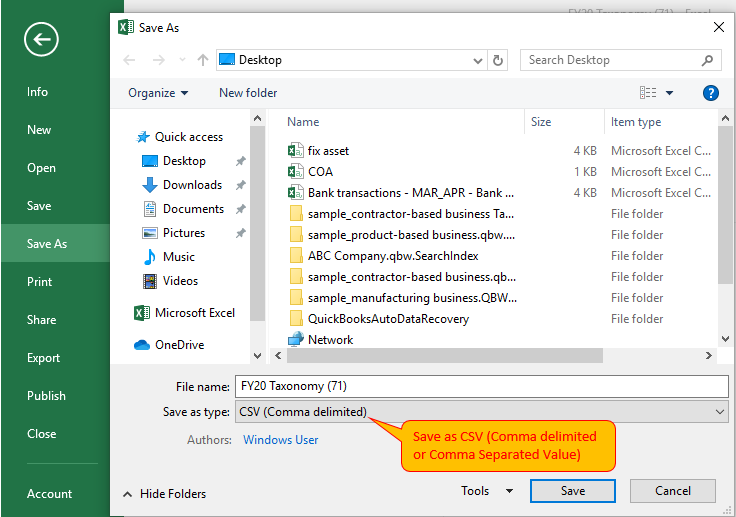Screen dimensions: 736x517
Task: Open more view options dropdown arrow
Action: (669, 93)
